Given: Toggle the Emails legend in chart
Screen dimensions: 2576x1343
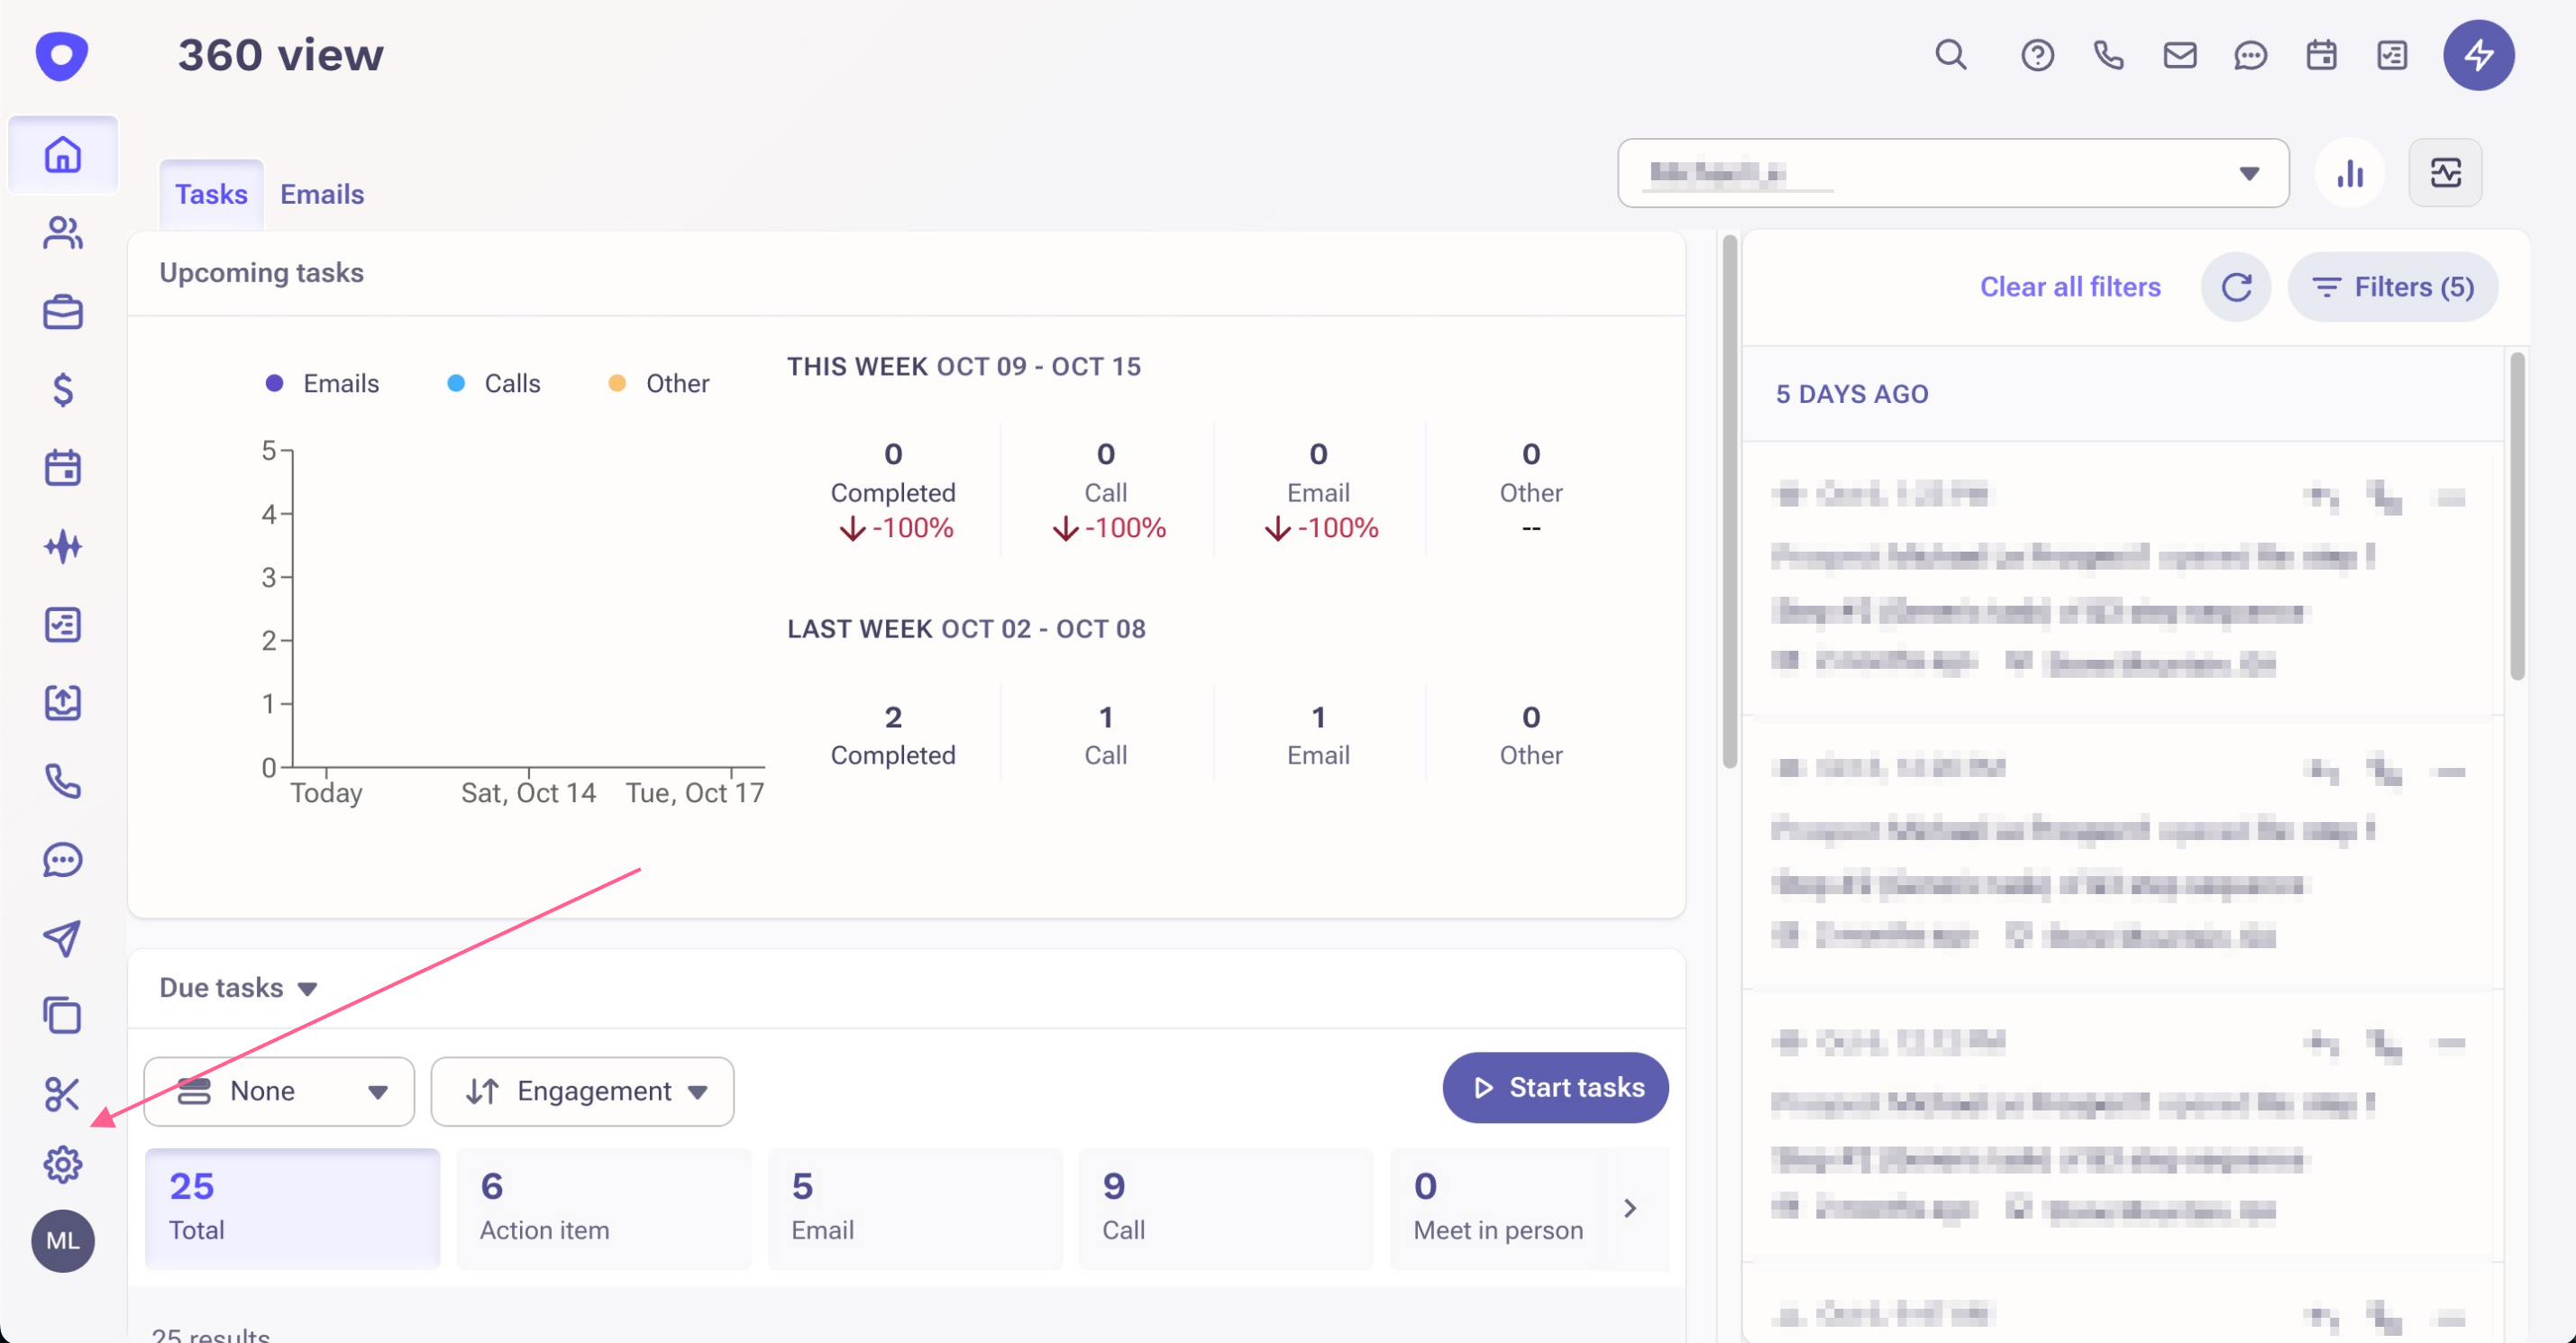Looking at the screenshot, I should [x=322, y=383].
